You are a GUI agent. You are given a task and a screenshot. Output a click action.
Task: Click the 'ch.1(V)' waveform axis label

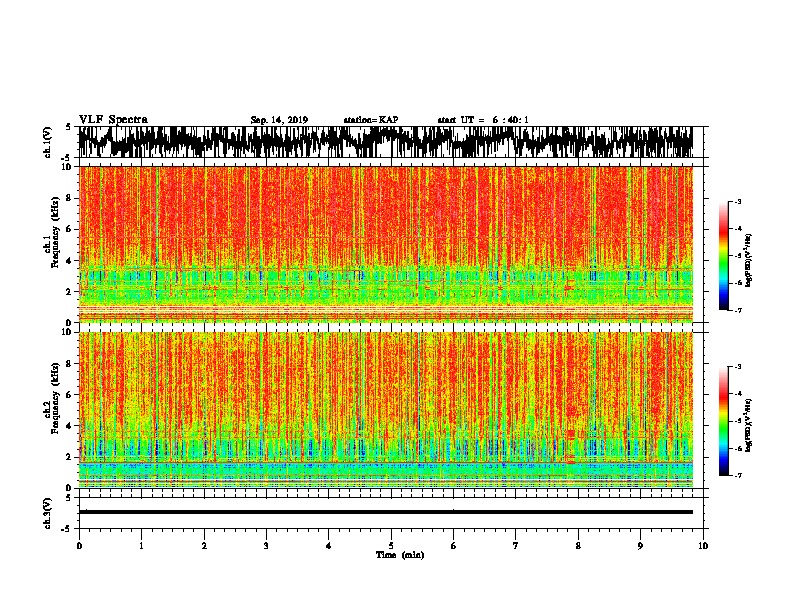[x=47, y=142]
